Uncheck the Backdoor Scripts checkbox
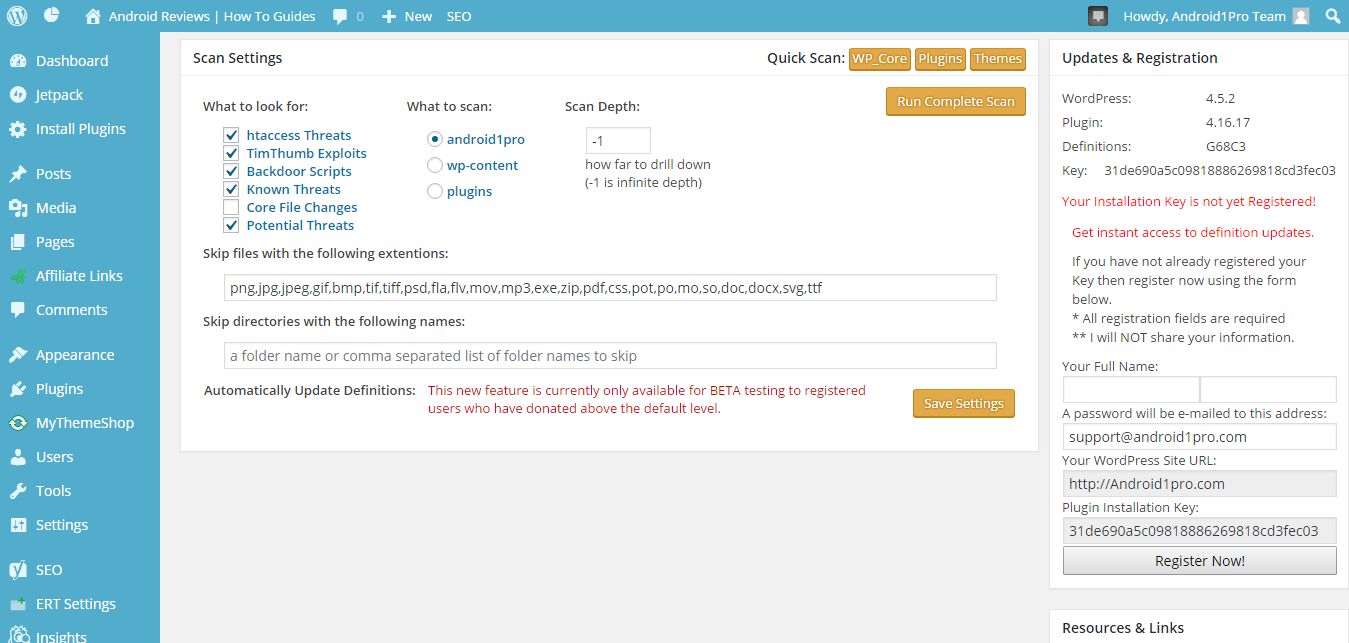Screen dimensions: 1349x643 coord(231,171)
